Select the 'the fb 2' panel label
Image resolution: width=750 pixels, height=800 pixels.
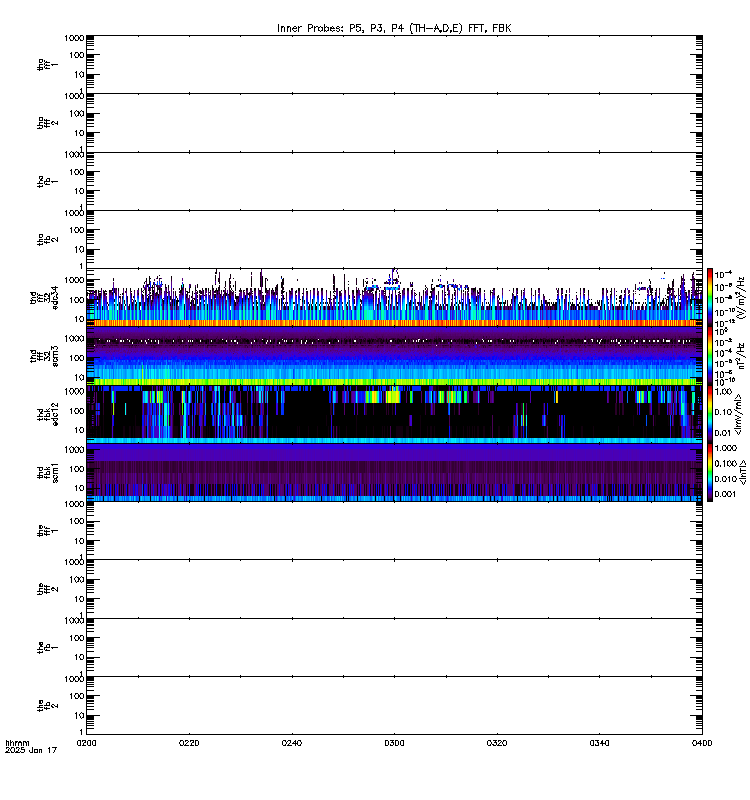pyautogui.click(x=47, y=706)
